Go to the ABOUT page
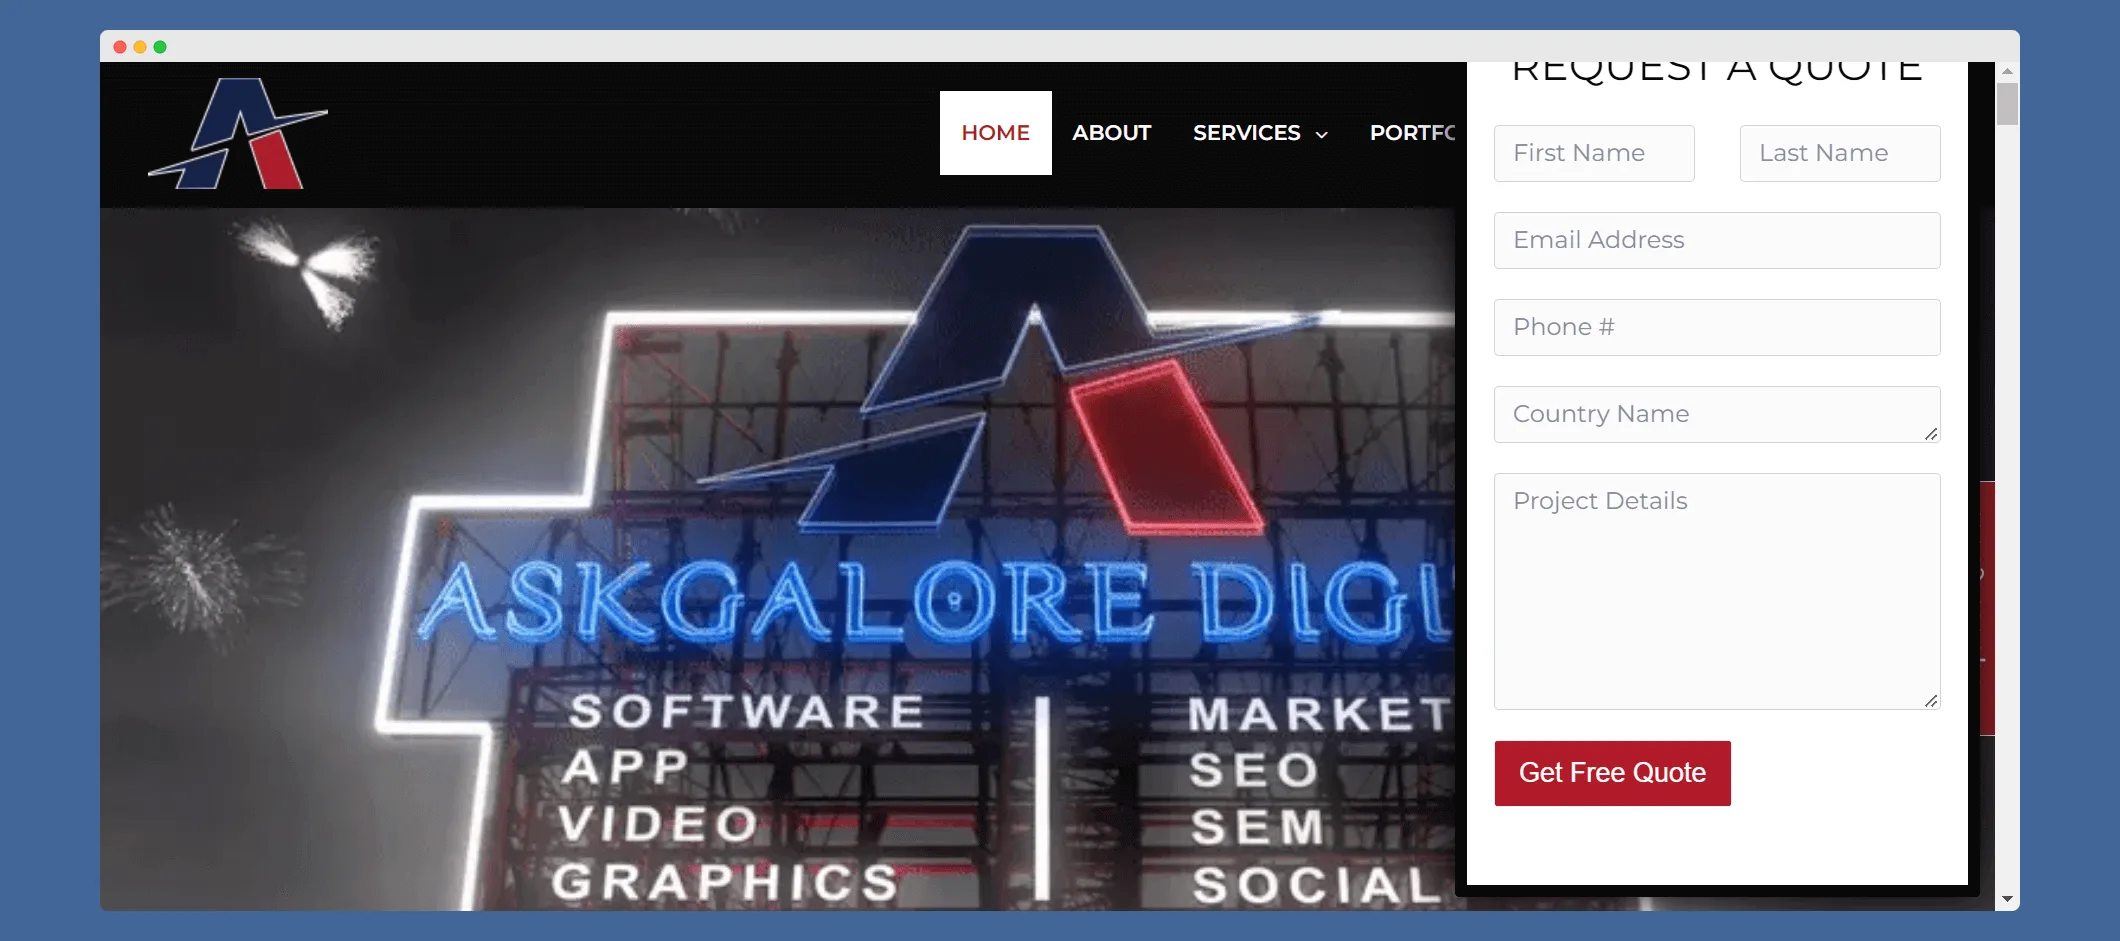This screenshot has height=941, width=2120. (1111, 133)
